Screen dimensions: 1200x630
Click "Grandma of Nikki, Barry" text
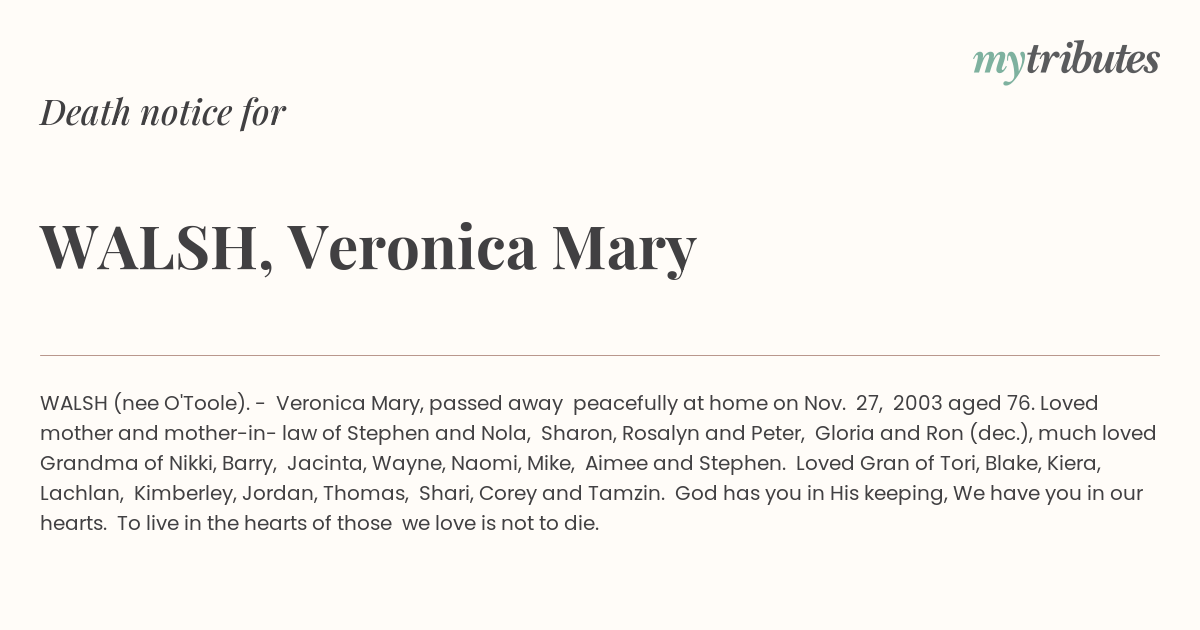(x=159, y=464)
